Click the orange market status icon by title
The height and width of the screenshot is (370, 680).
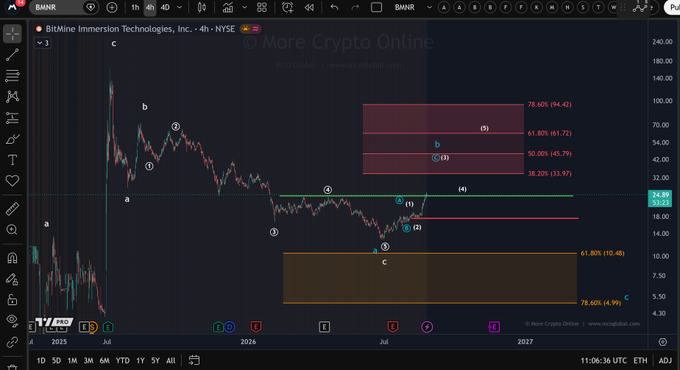click(x=245, y=29)
